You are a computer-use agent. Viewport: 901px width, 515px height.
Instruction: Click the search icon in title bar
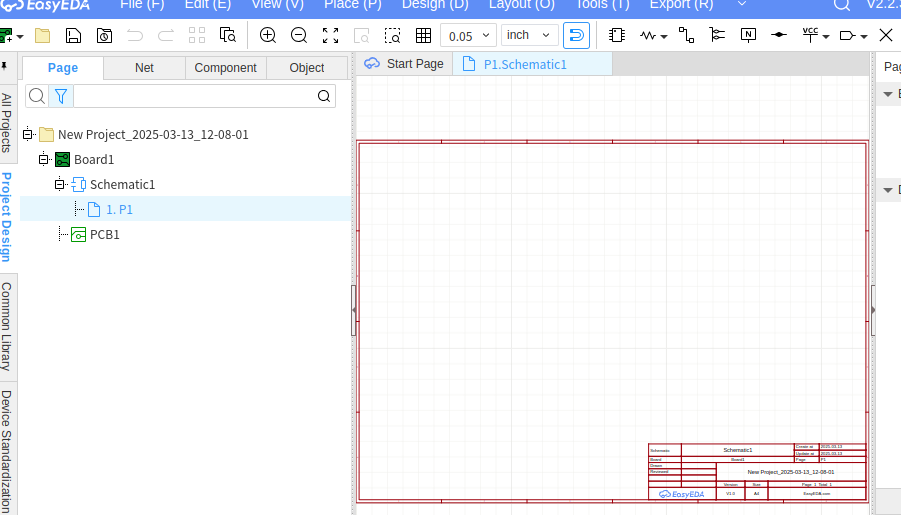(x=841, y=5)
